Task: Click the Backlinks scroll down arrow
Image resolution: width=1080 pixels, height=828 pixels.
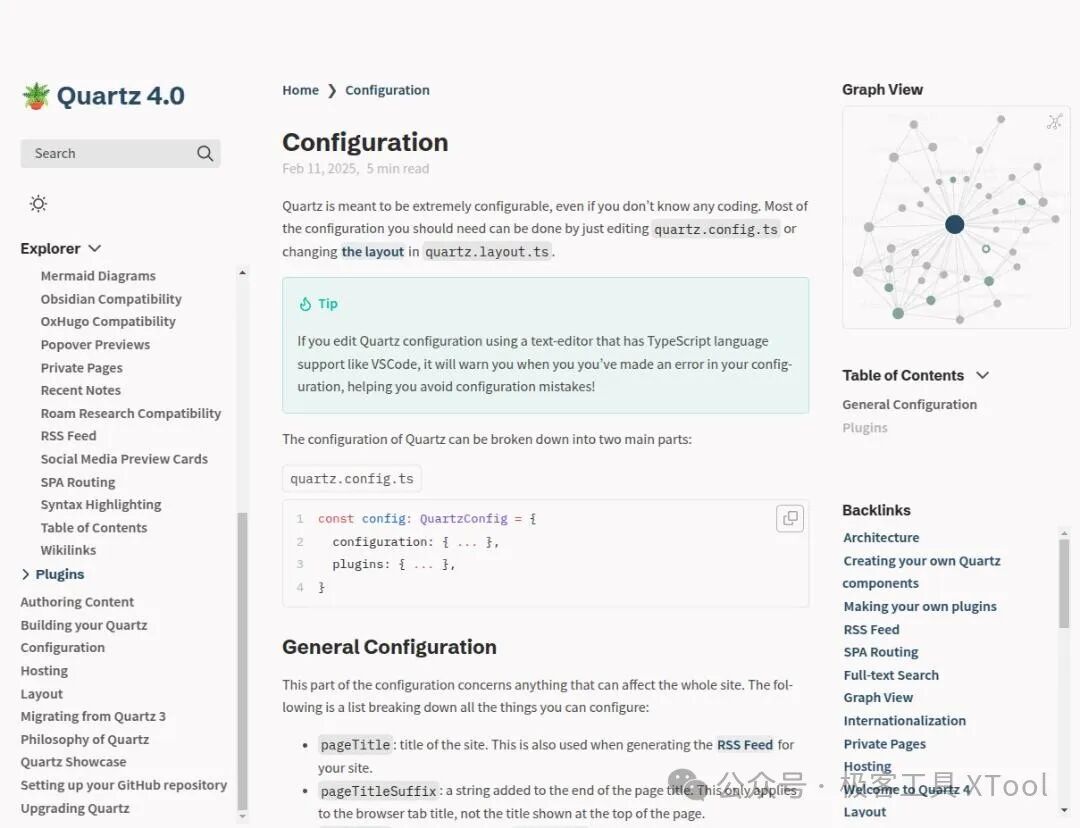Action: (1064, 810)
